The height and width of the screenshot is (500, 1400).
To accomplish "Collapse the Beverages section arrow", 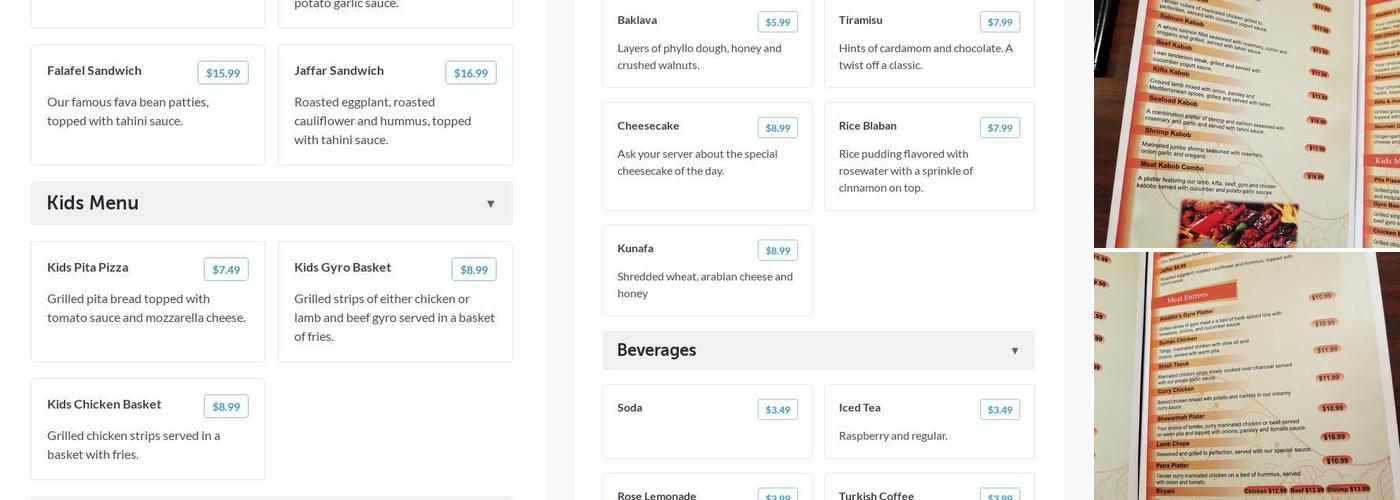I will 1014,351.
